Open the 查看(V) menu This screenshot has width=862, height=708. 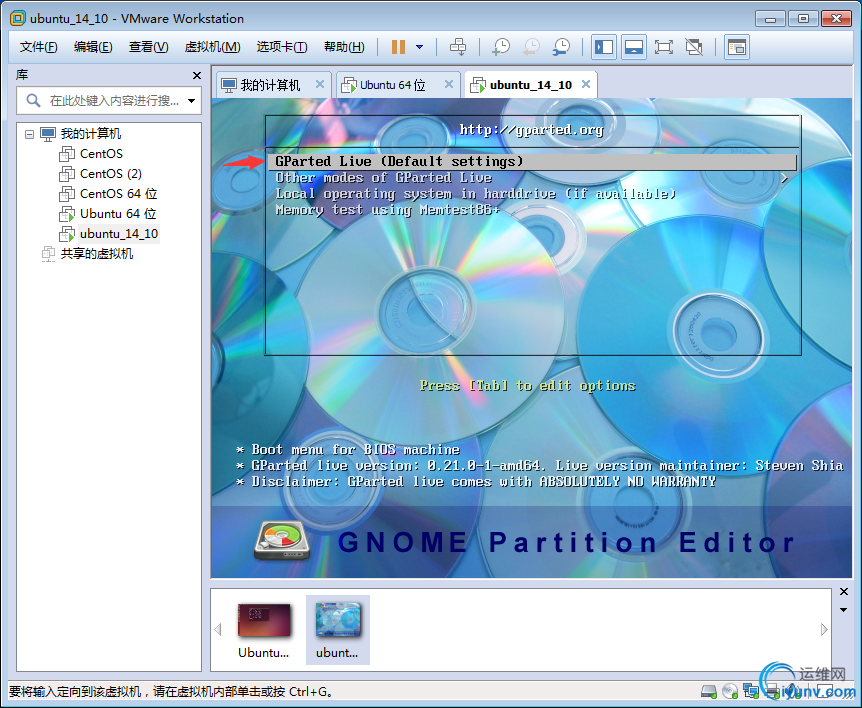click(x=148, y=47)
